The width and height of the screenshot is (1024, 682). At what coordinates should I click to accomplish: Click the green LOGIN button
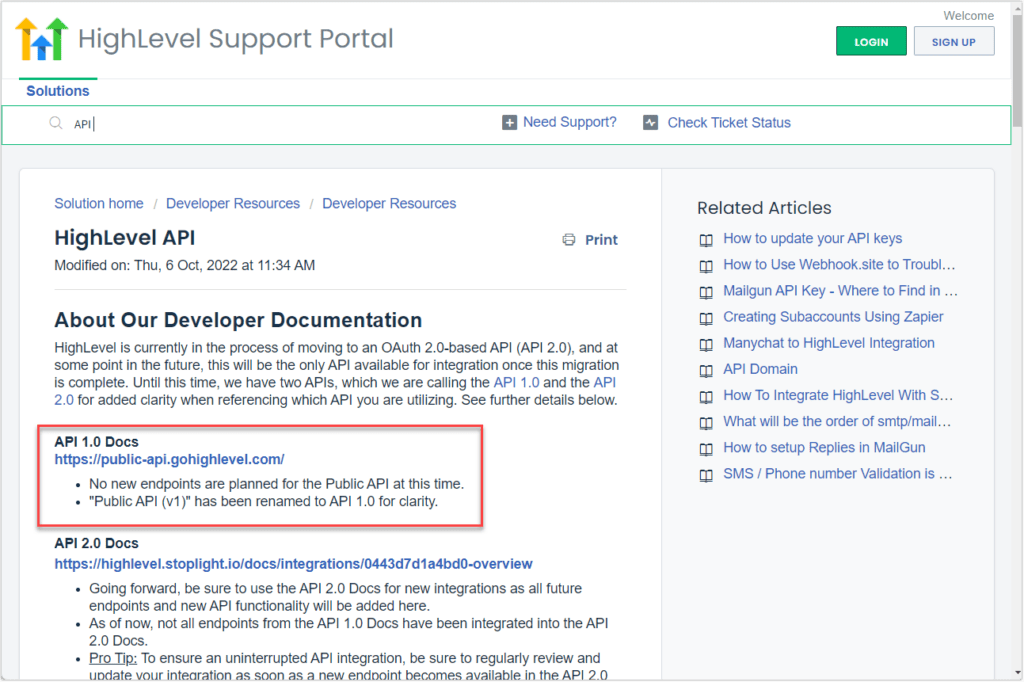pos(871,42)
